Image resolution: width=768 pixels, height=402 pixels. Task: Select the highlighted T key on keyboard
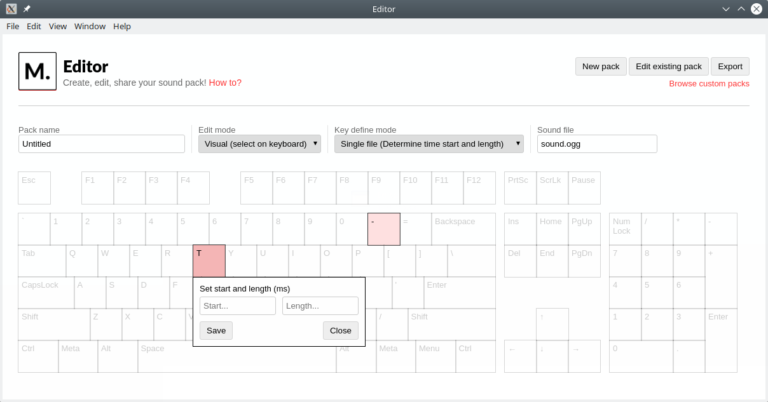point(209,260)
